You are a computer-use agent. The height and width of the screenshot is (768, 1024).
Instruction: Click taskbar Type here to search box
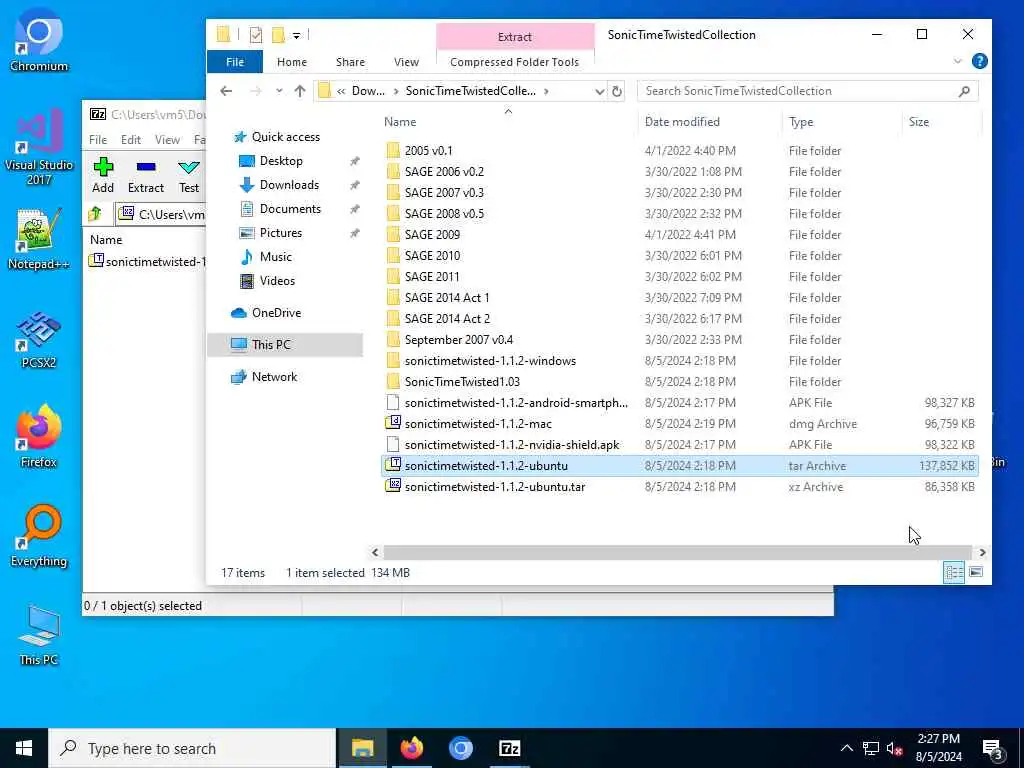(192, 748)
